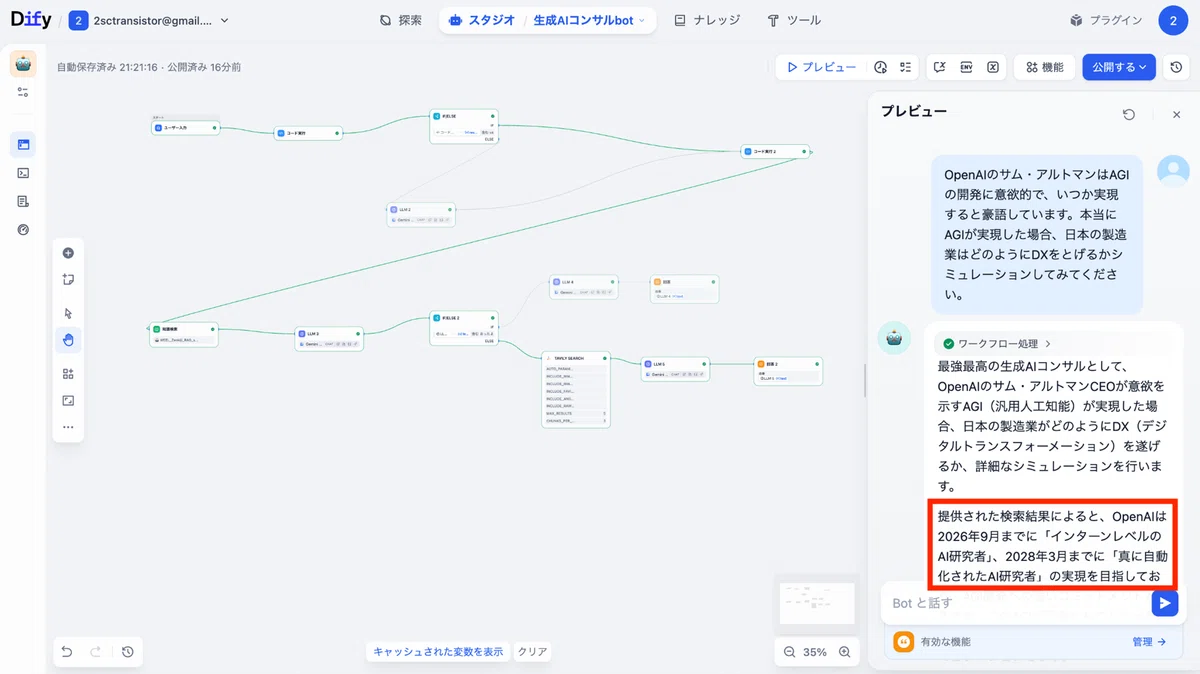Open the checklist icon in top toolbar
Viewport: 1200px width, 674px height.
pyautogui.click(x=905, y=67)
